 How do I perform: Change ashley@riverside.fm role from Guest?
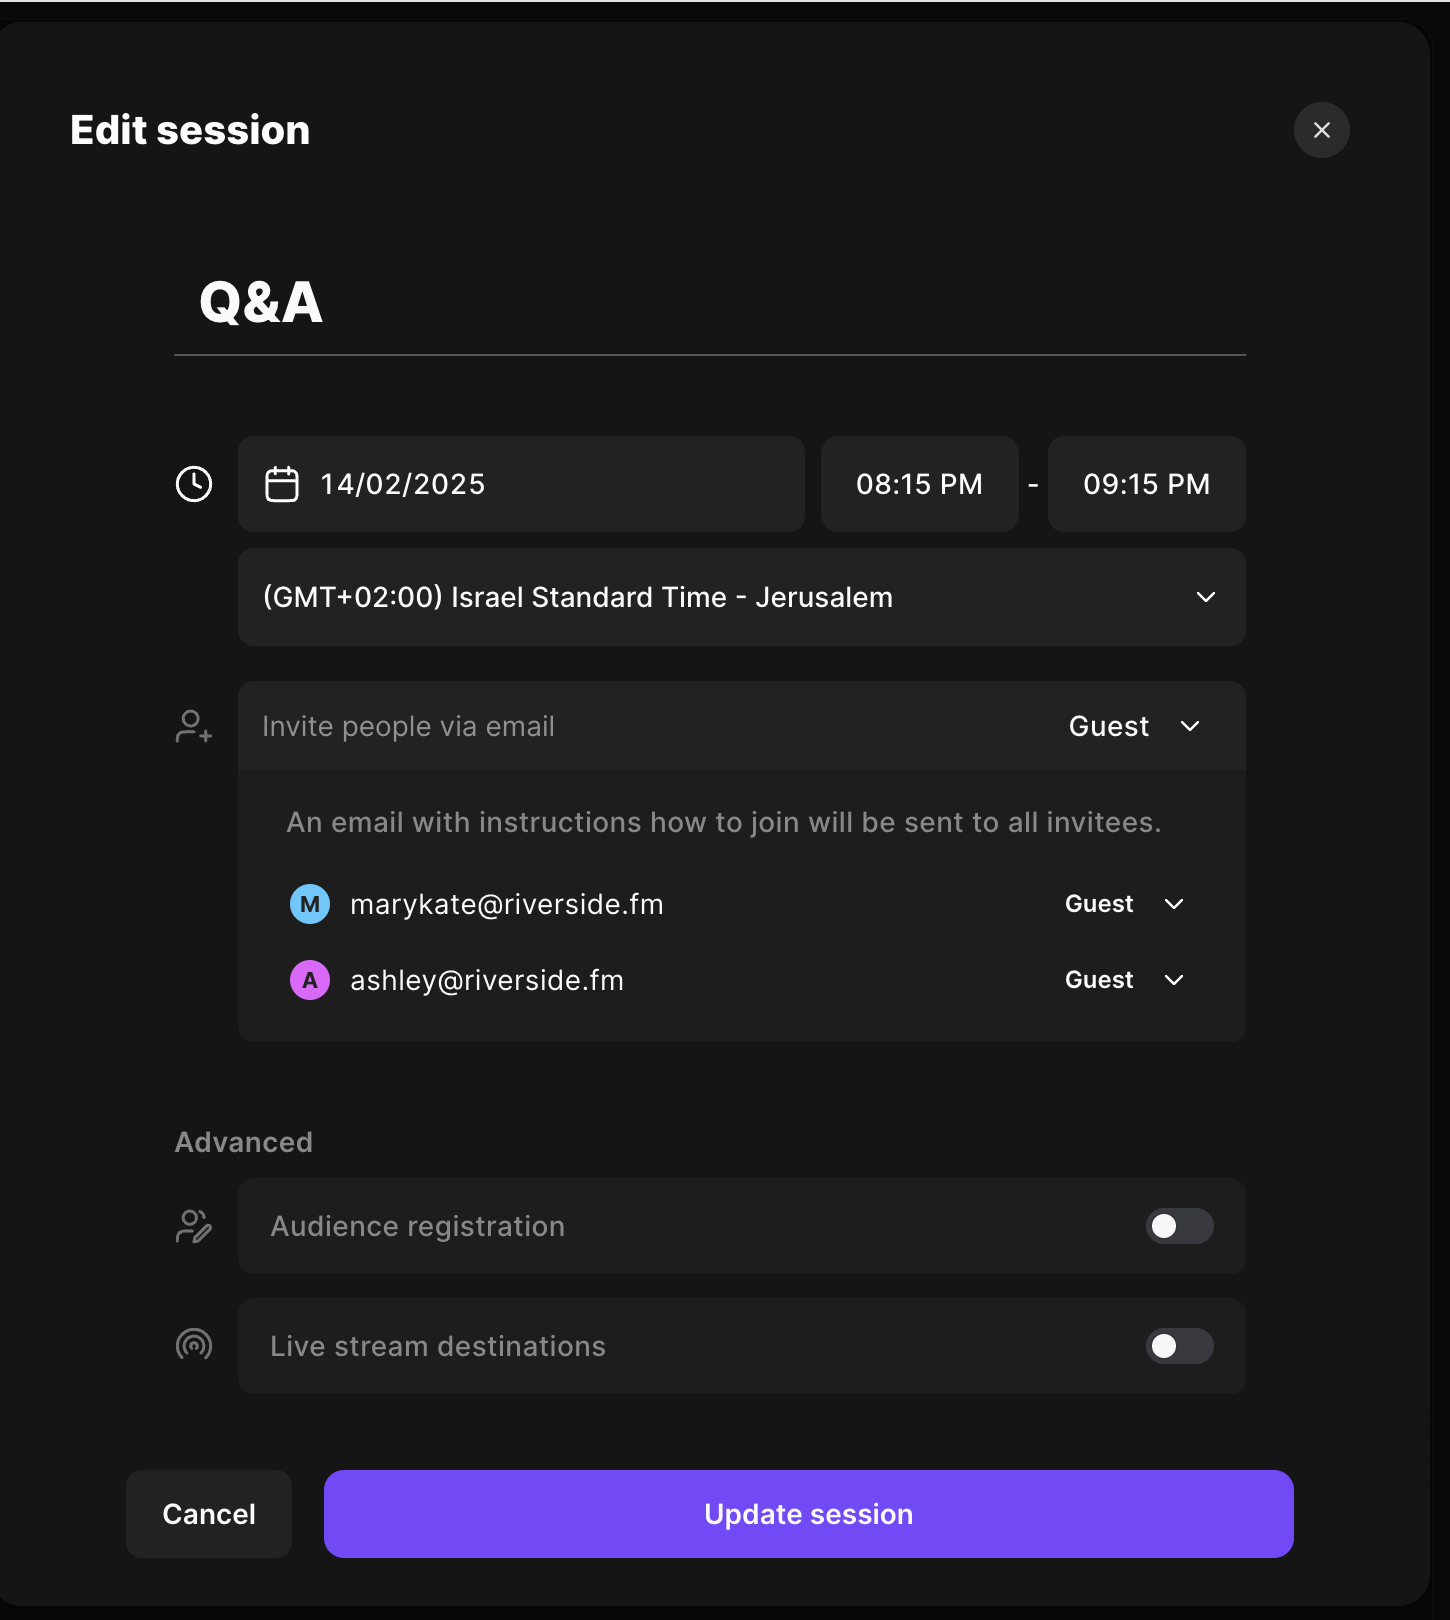pyautogui.click(x=1124, y=980)
